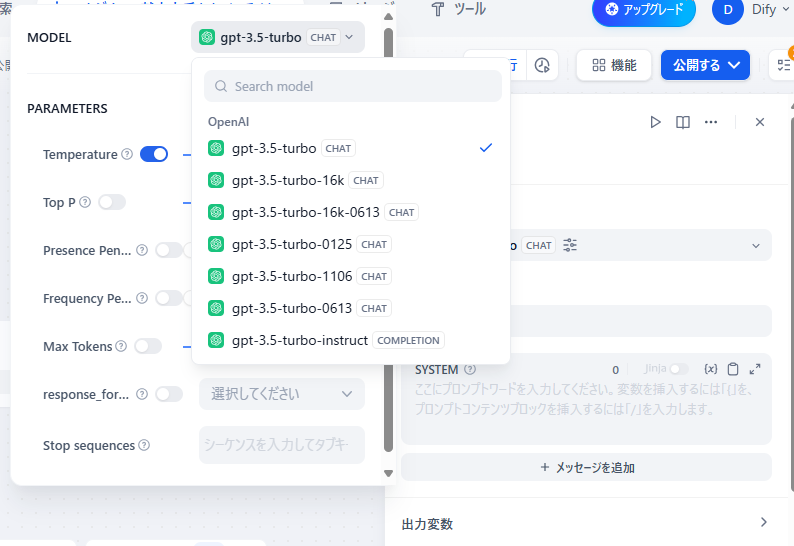Select gpt-3.5-turbo-instruct completion model
The image size is (794, 546).
350,340
